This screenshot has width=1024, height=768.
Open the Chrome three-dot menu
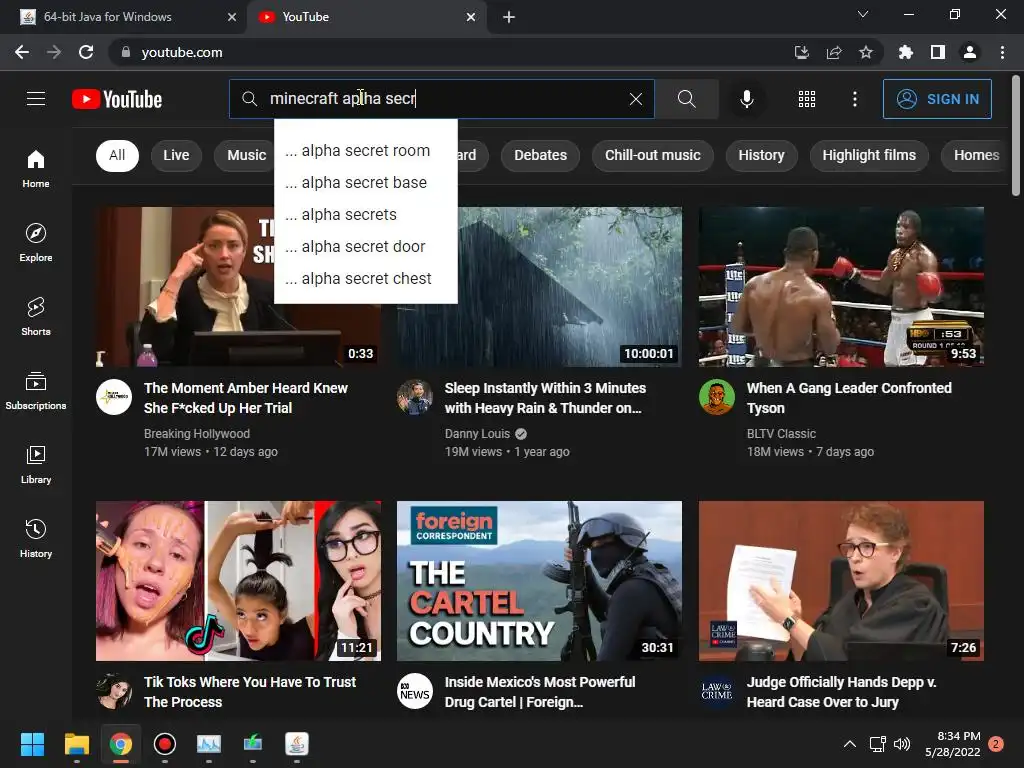coord(1002,52)
